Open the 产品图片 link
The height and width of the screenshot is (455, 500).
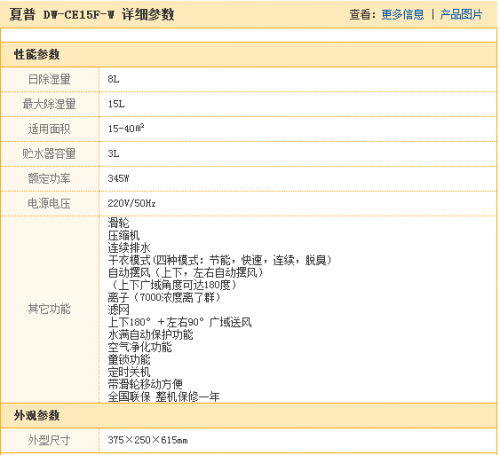point(461,15)
